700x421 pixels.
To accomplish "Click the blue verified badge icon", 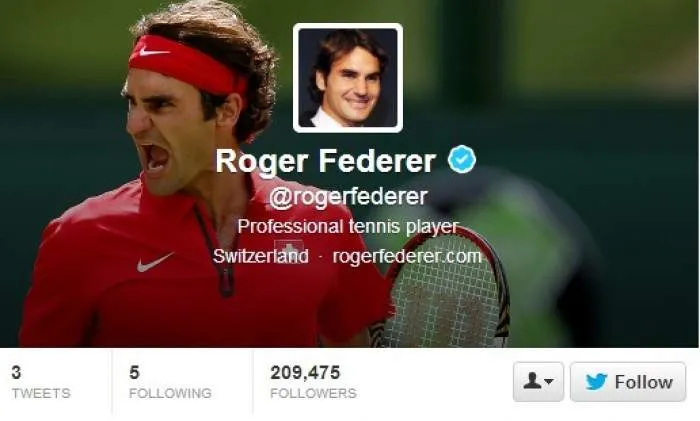I will click(462, 159).
